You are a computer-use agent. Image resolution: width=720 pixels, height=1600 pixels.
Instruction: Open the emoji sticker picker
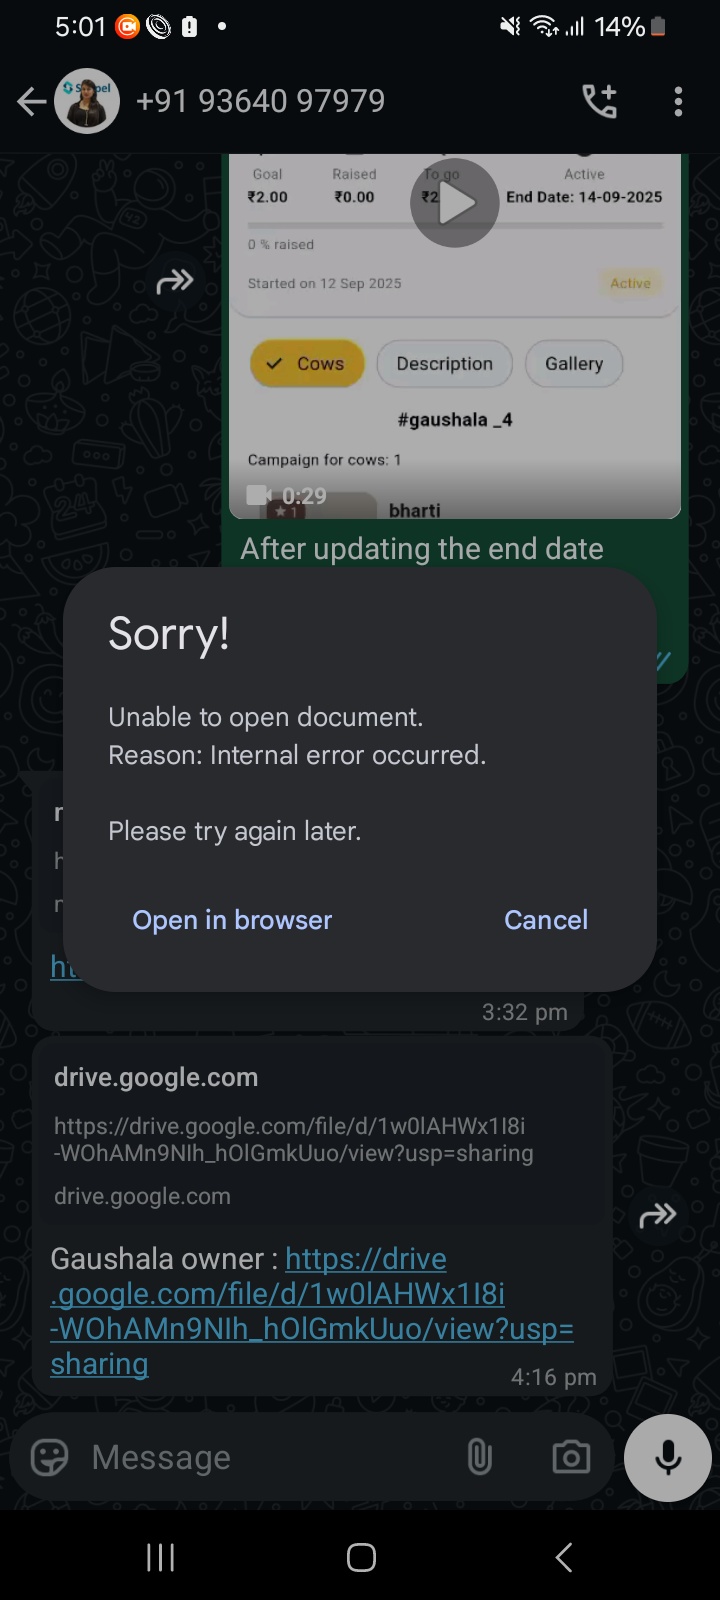point(50,1457)
